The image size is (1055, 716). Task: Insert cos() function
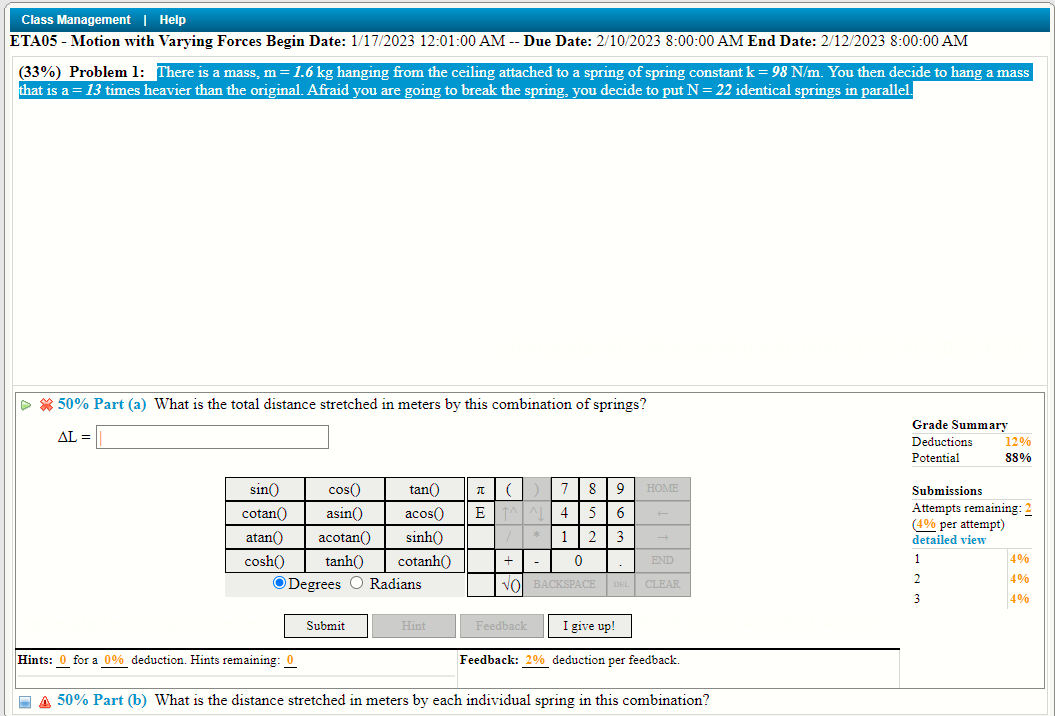pyautogui.click(x=344, y=489)
